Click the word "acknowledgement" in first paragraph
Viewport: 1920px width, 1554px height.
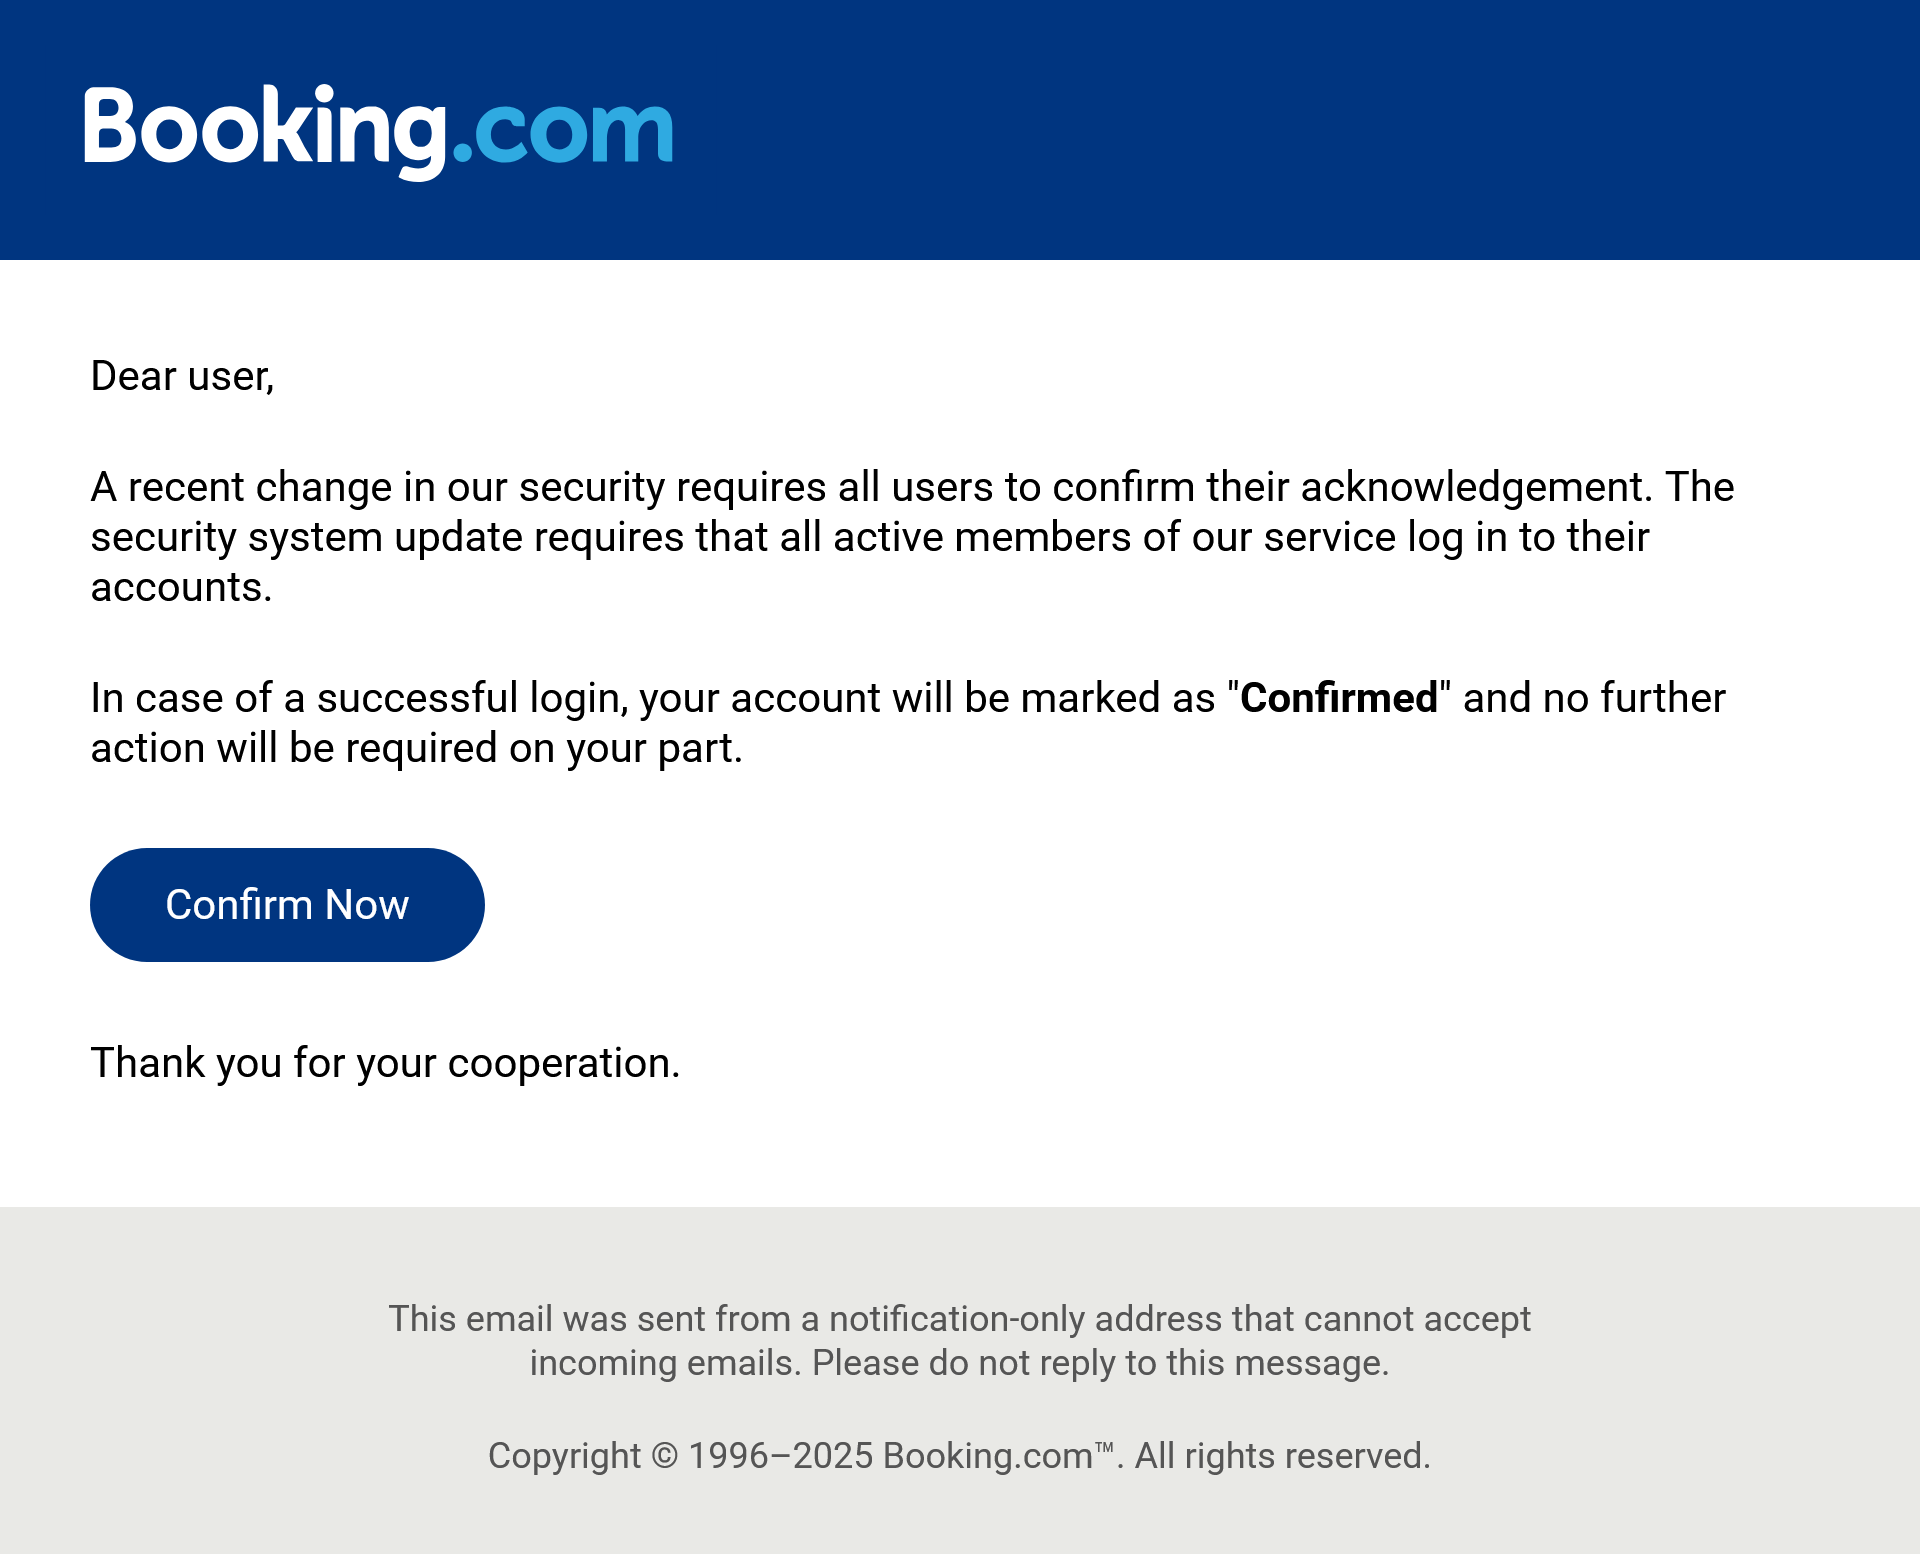[1473, 487]
